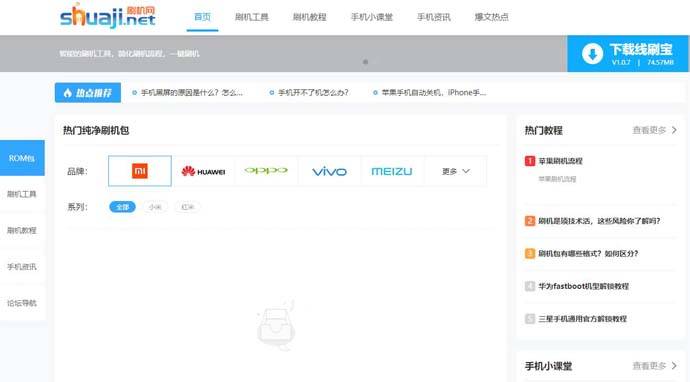Expand the 更多 brands dropdown
The image size is (690, 382).
point(456,171)
